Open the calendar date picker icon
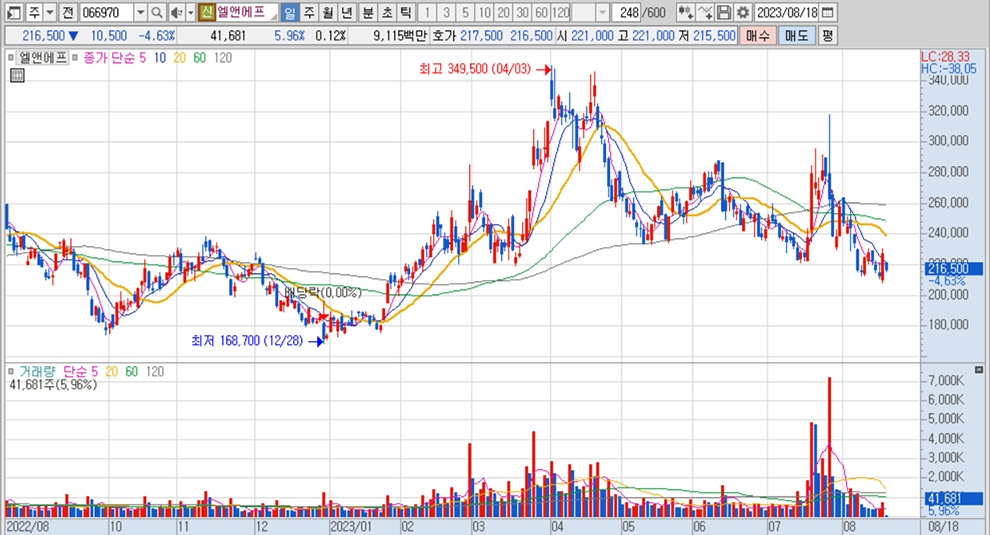Screen dimensions: 990x535 [x=827, y=13]
